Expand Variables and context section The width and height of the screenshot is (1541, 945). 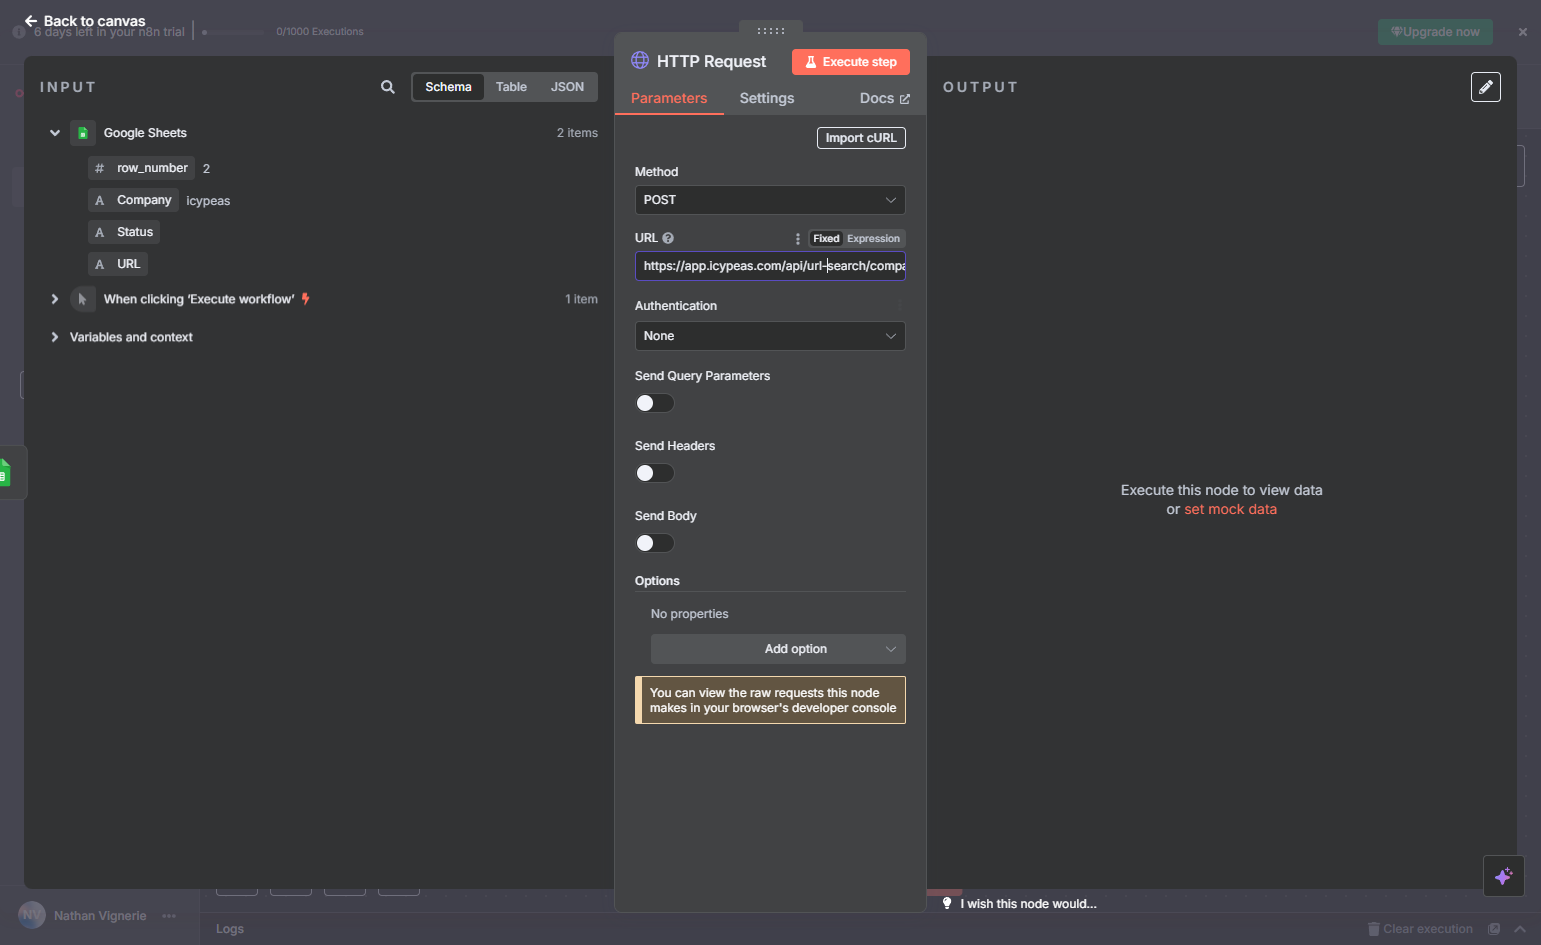pyautogui.click(x=55, y=337)
